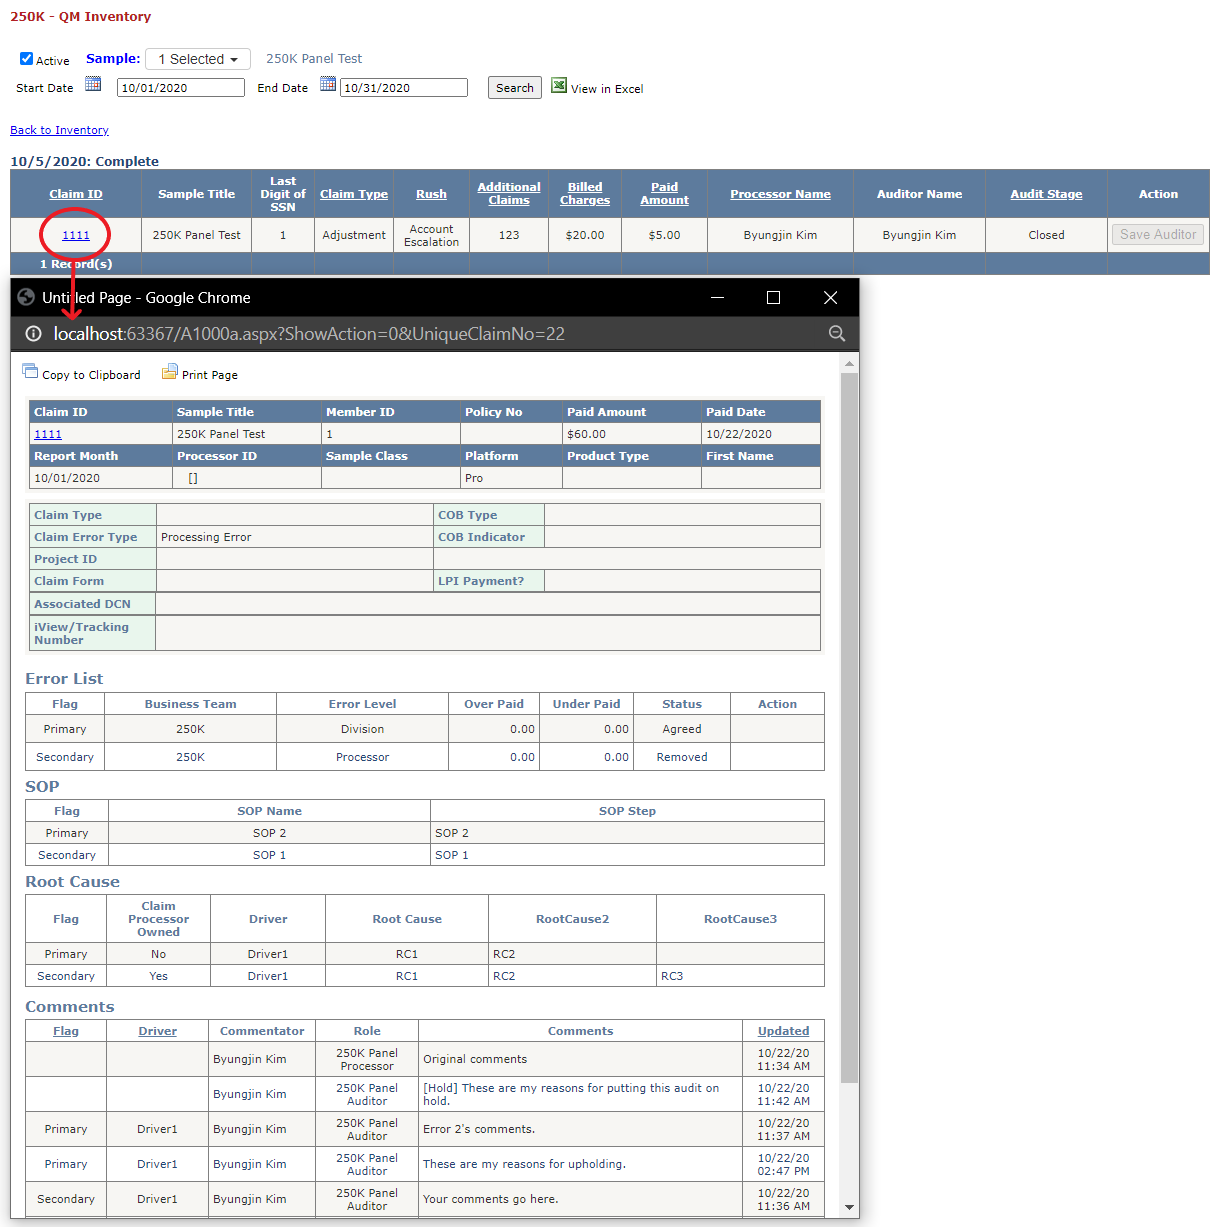This screenshot has height=1227, width=1219.
Task: Click the 1111 Claim ID link in the popup
Action: pyautogui.click(x=48, y=434)
